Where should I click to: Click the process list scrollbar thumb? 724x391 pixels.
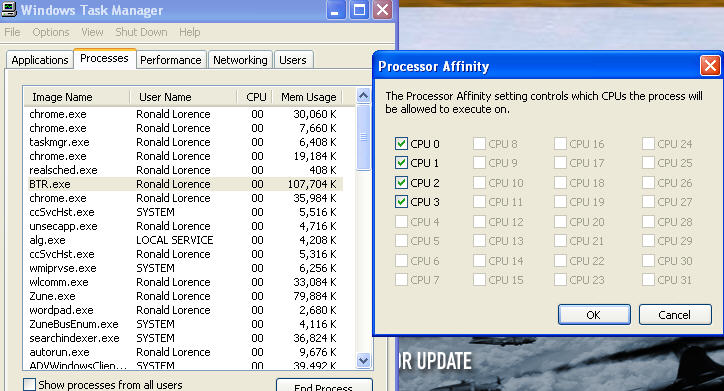coord(363,137)
